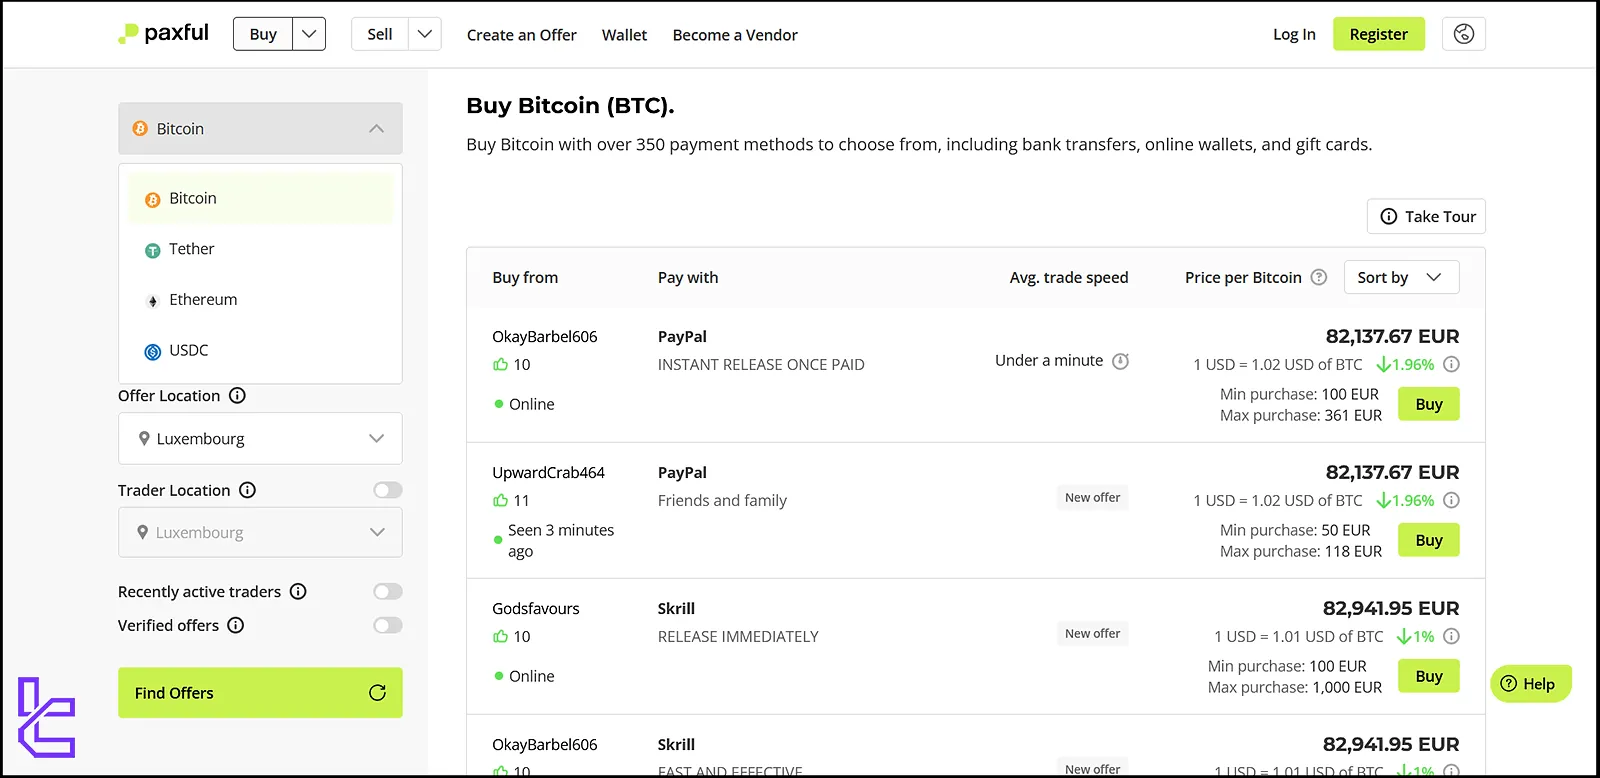1600x778 pixels.
Task: Open the Sell dropdown arrow
Action: [x=425, y=34]
